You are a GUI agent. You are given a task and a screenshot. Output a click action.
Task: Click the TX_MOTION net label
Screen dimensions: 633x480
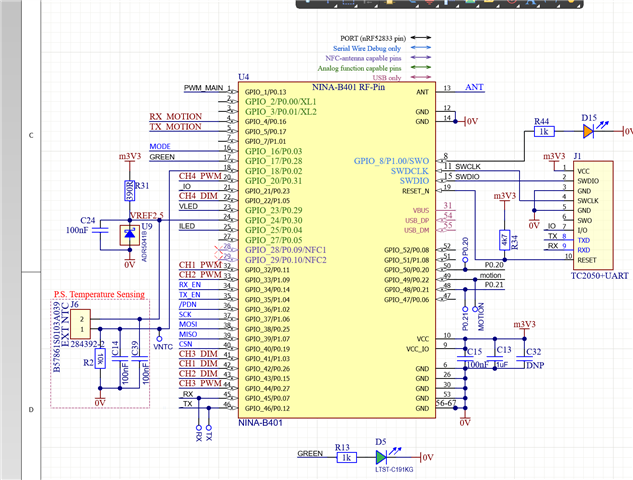176,127
